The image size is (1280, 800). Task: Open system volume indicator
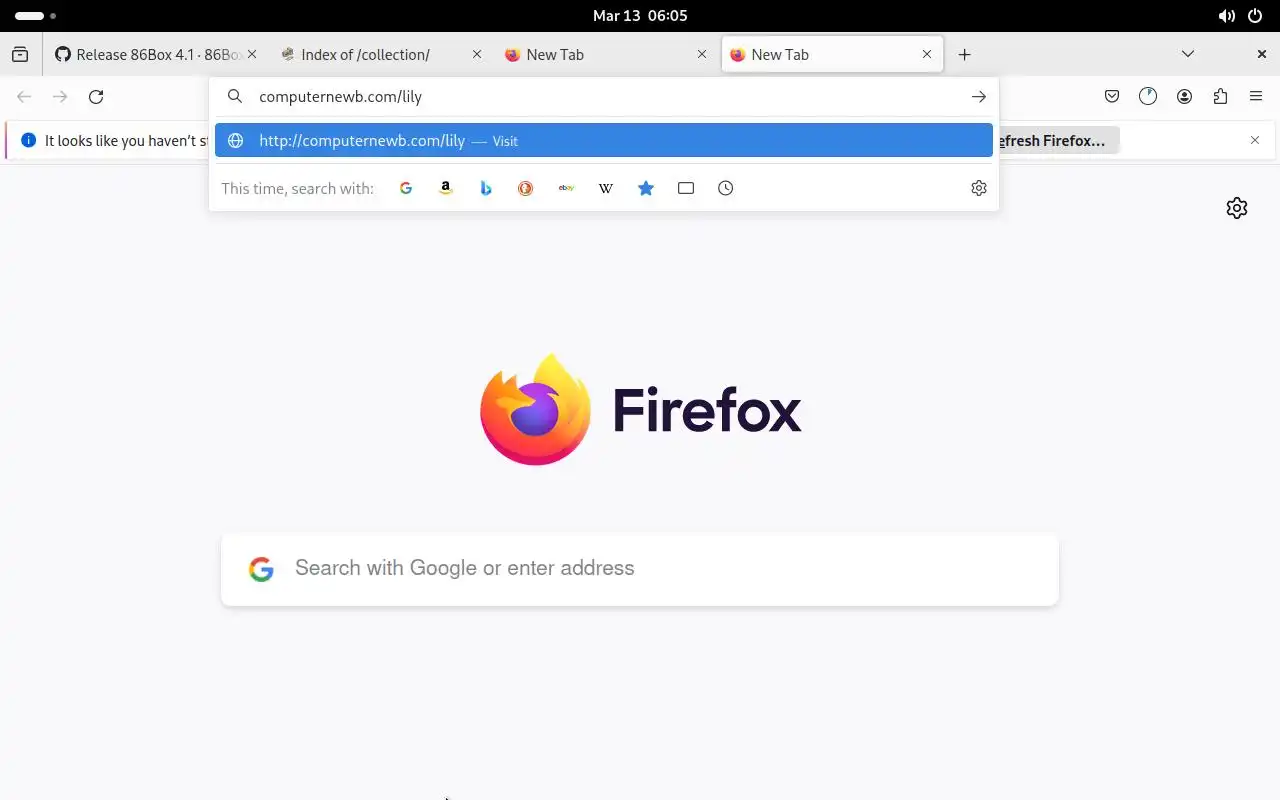click(1226, 16)
